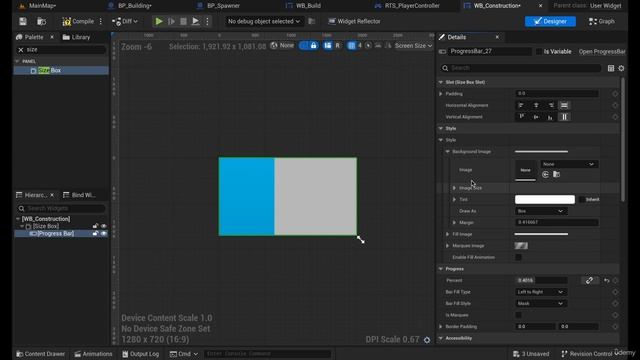The width and height of the screenshot is (640, 360).
Task: Open the Diff dropdown
Action: point(125,21)
